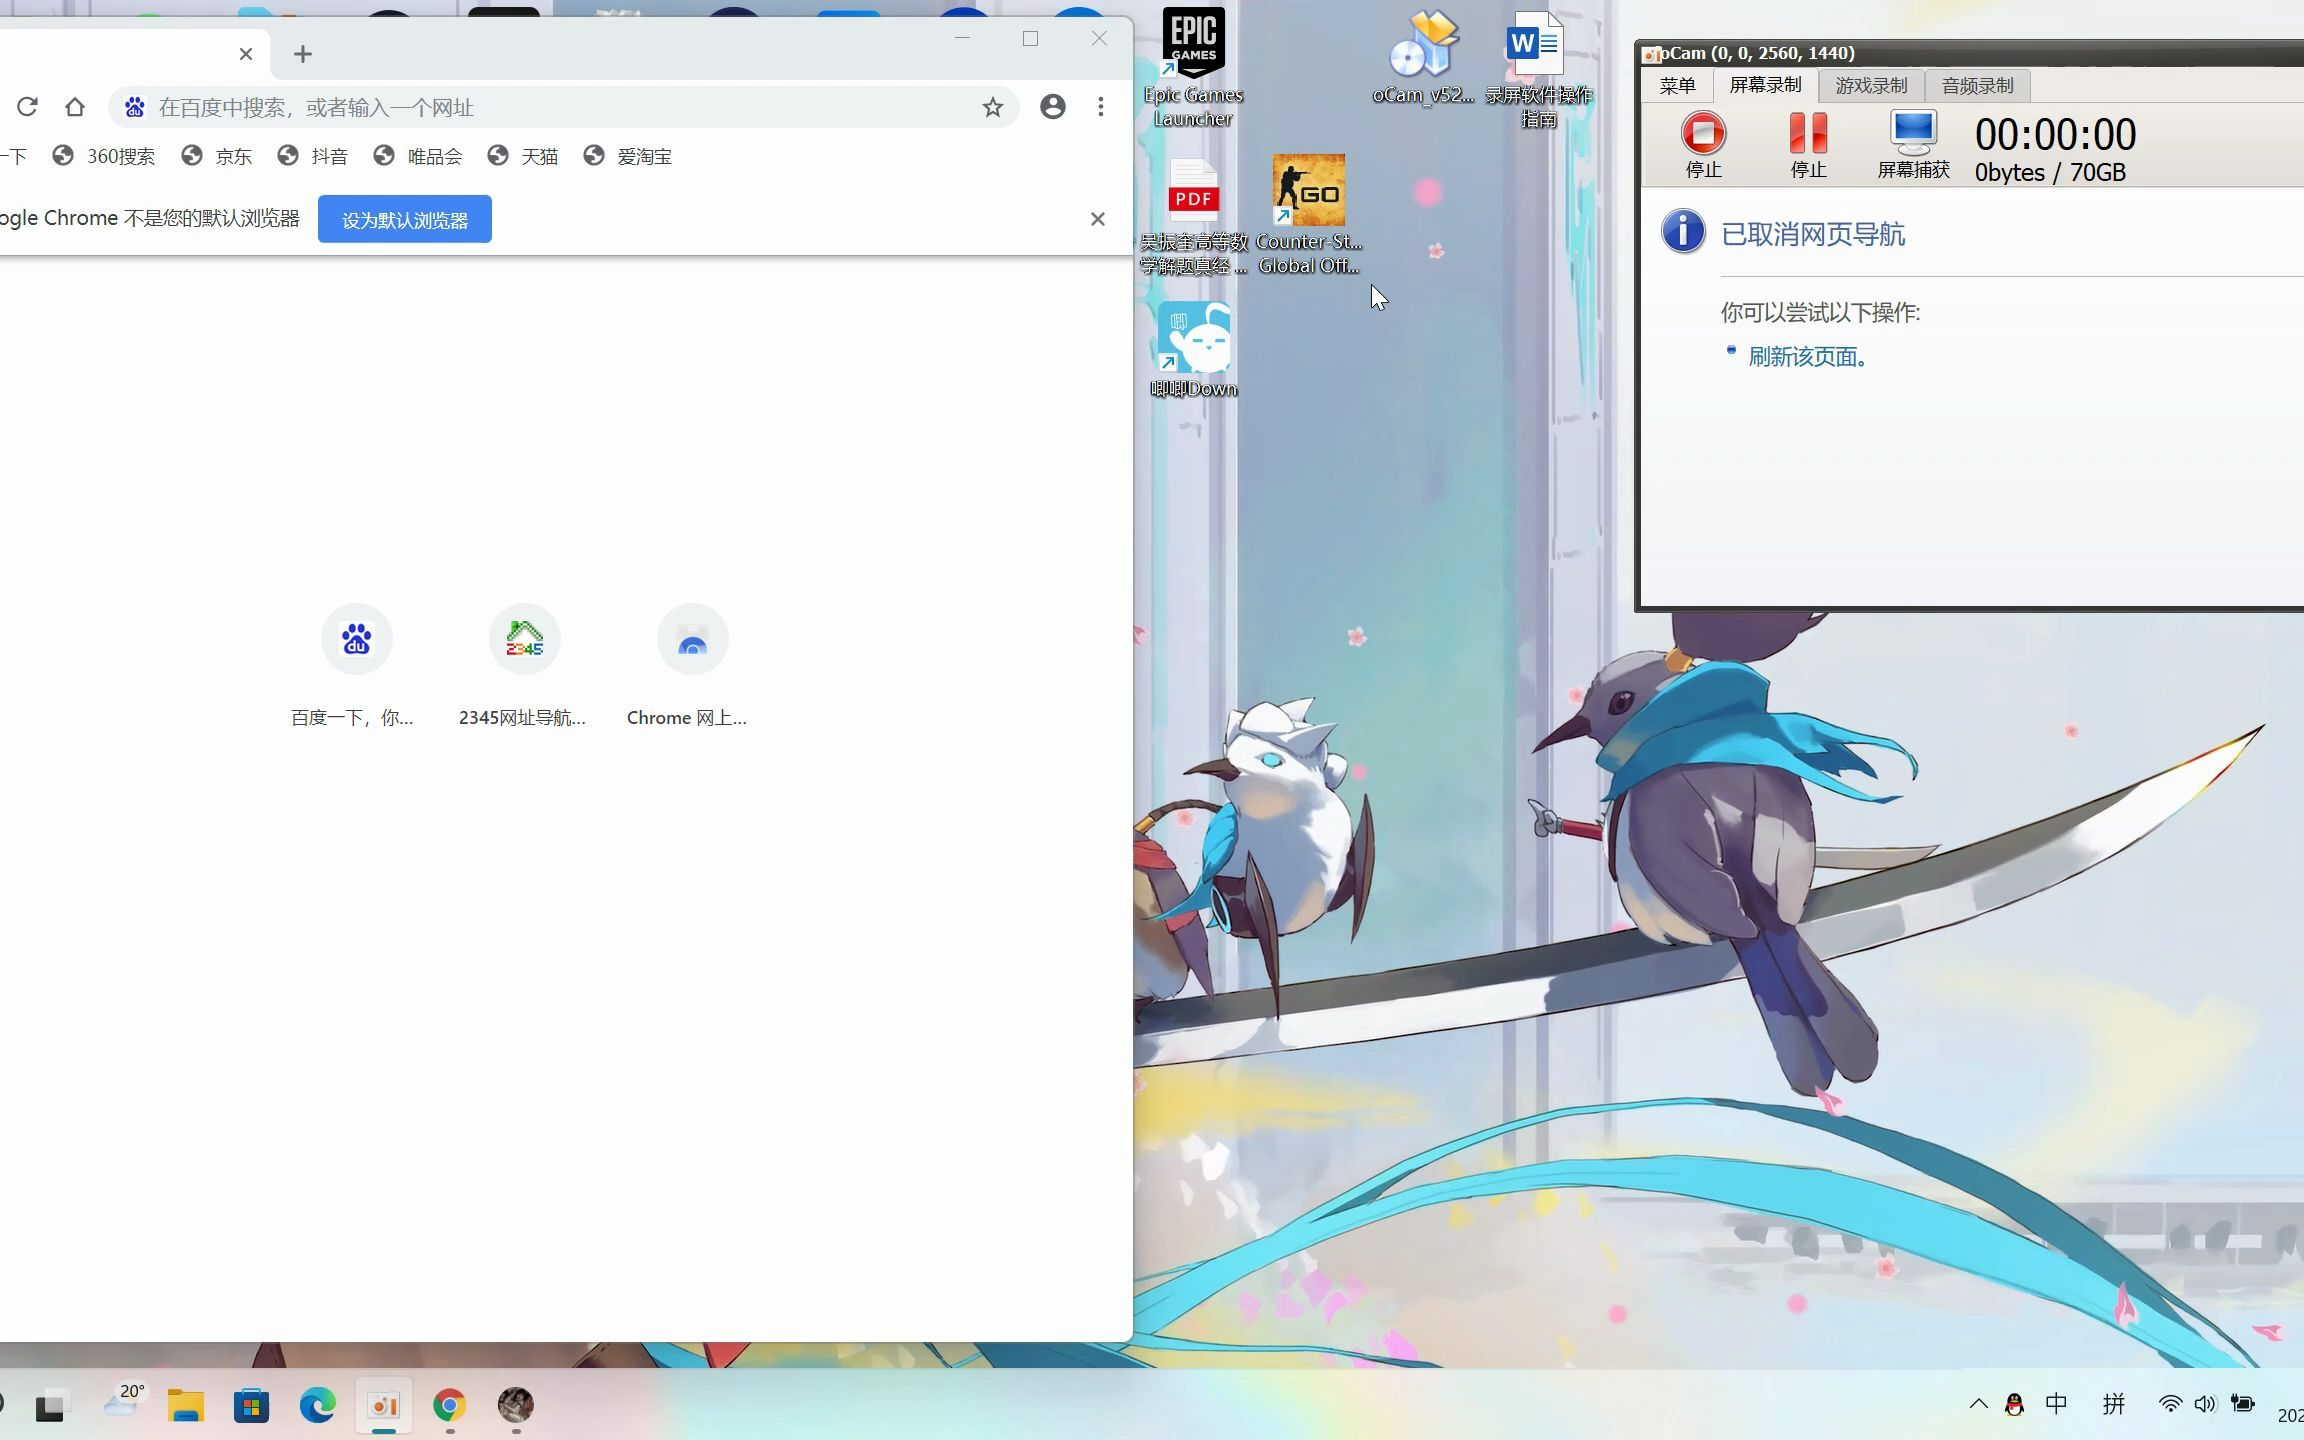This screenshot has width=2304, height=1440.
Task: Open File Explorer from the taskbar
Action: [185, 1406]
